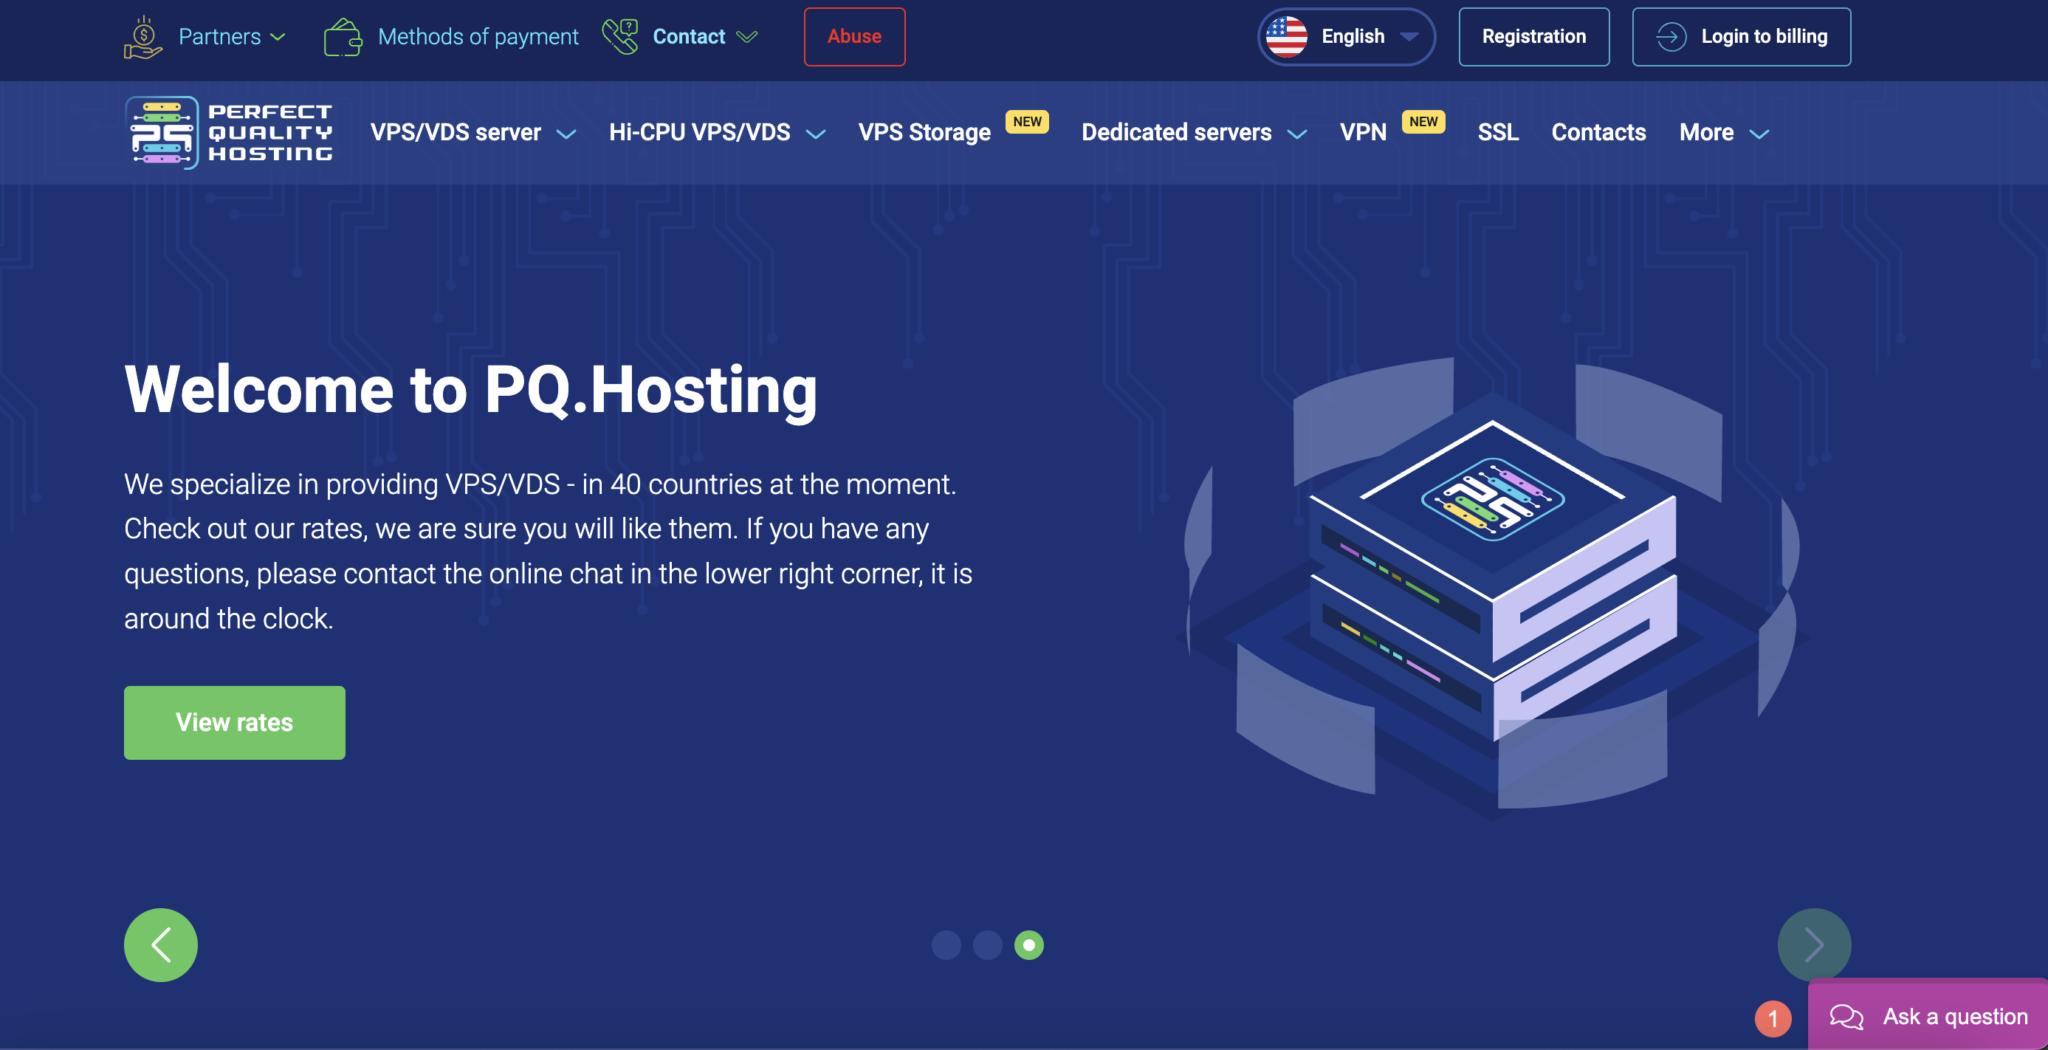Open the Contacts menu item

pyautogui.click(x=1597, y=131)
